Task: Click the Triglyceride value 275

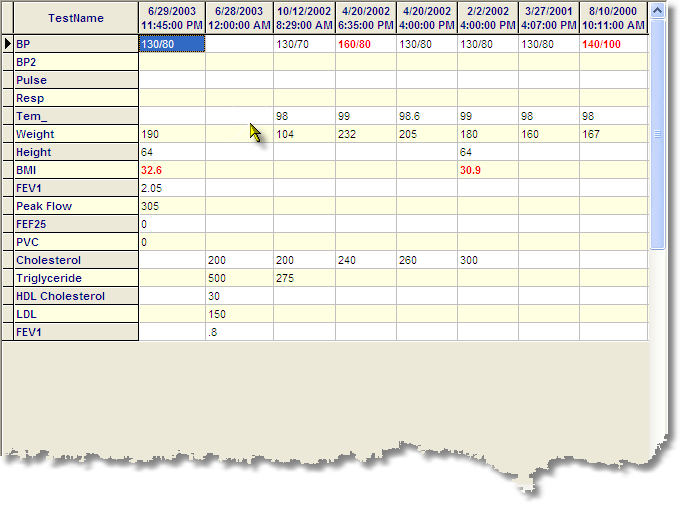Action: point(285,278)
